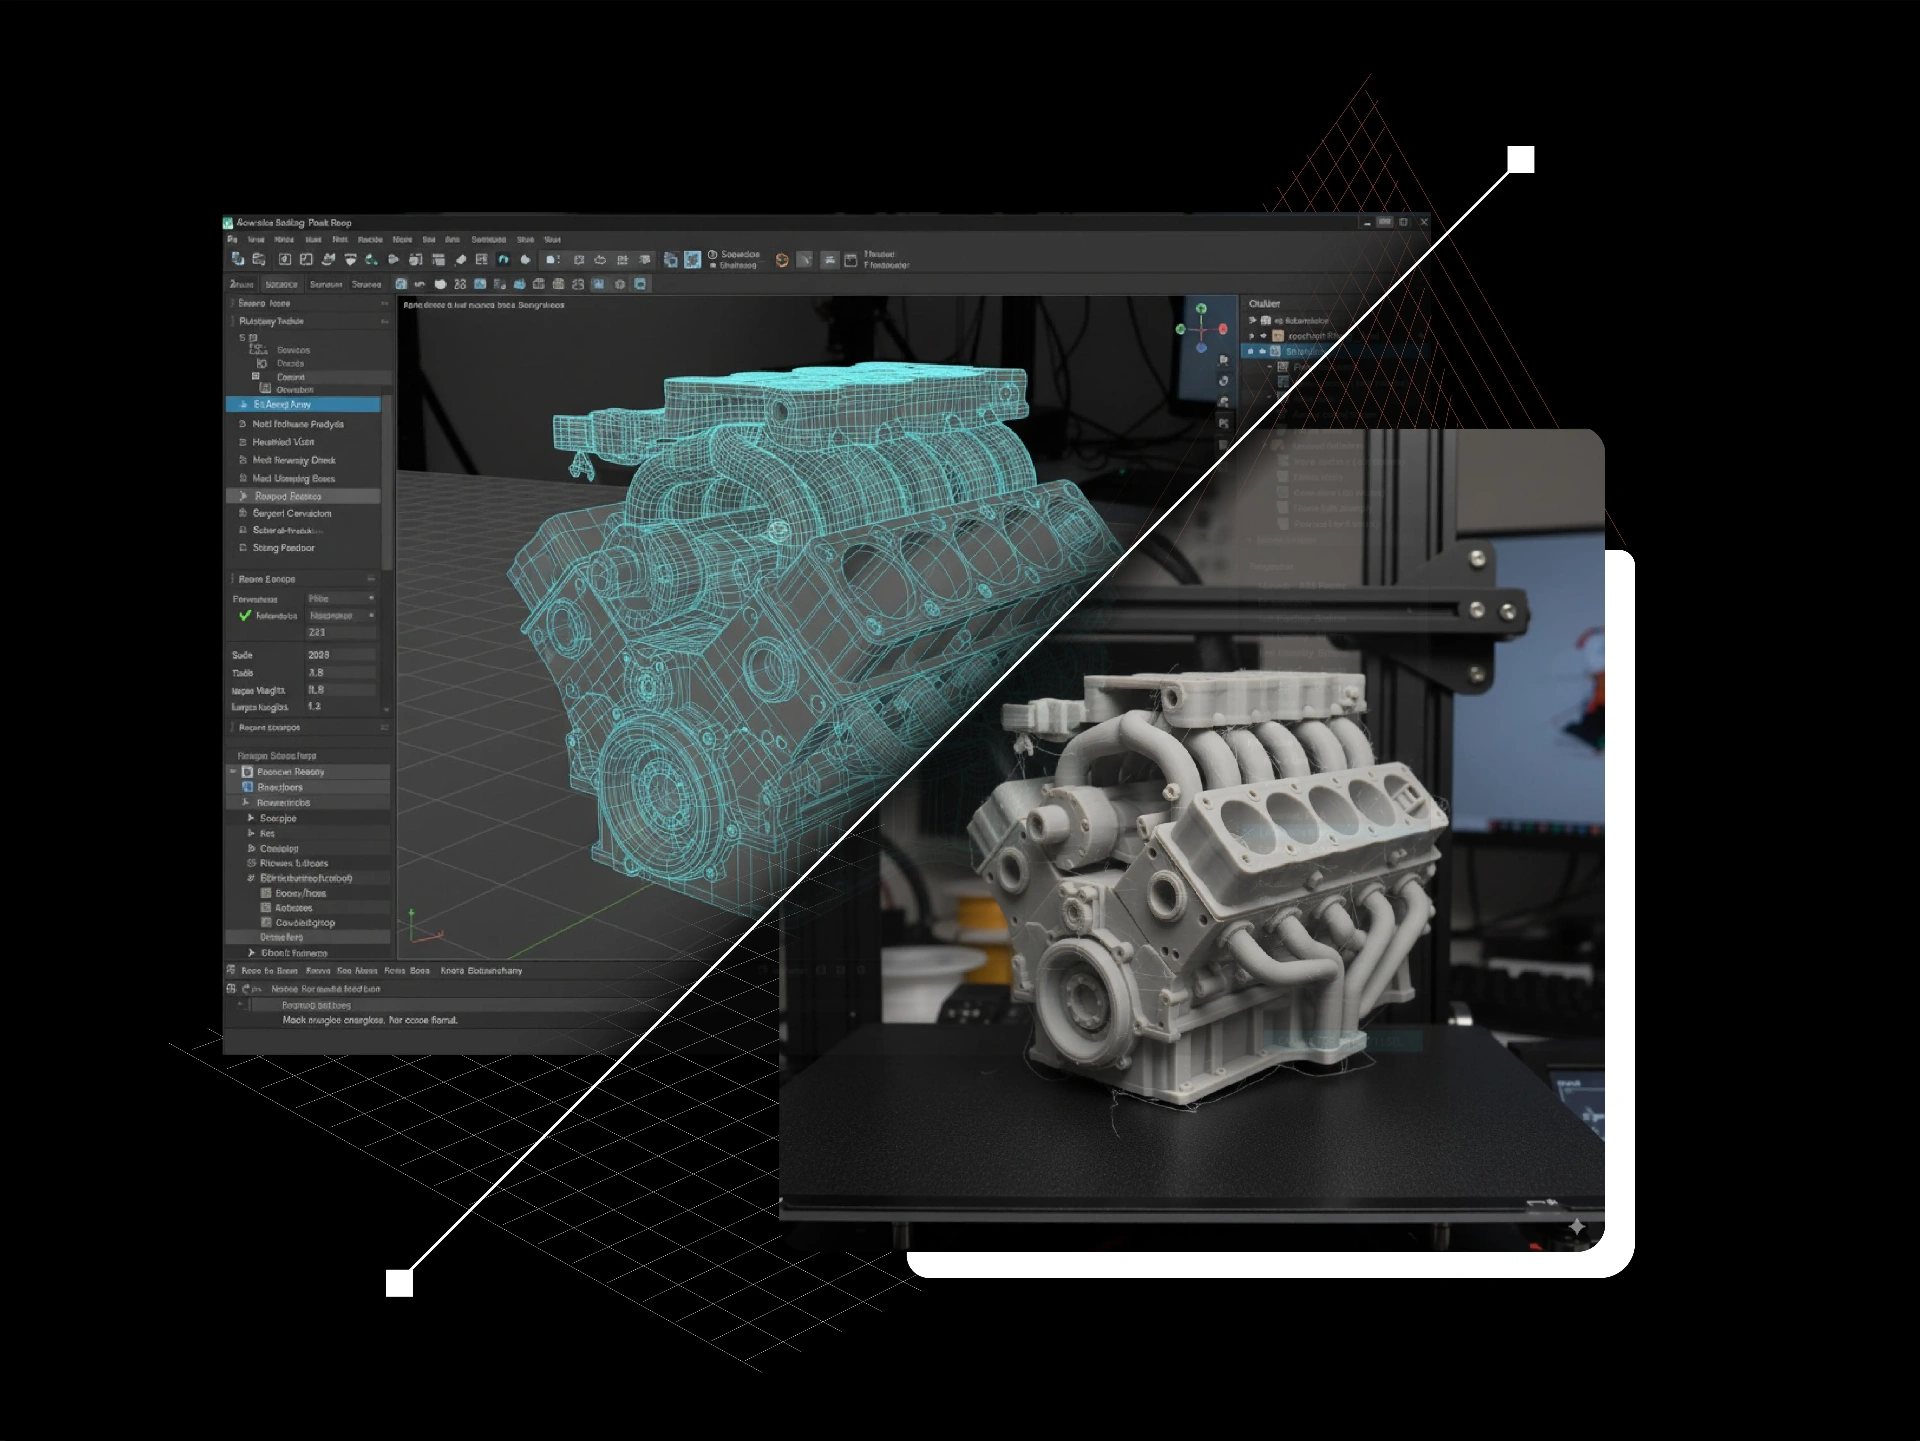Screen dimensions: 1920x1441
Task: Expand the last tree row above the bottom bar
Action: click(251, 953)
